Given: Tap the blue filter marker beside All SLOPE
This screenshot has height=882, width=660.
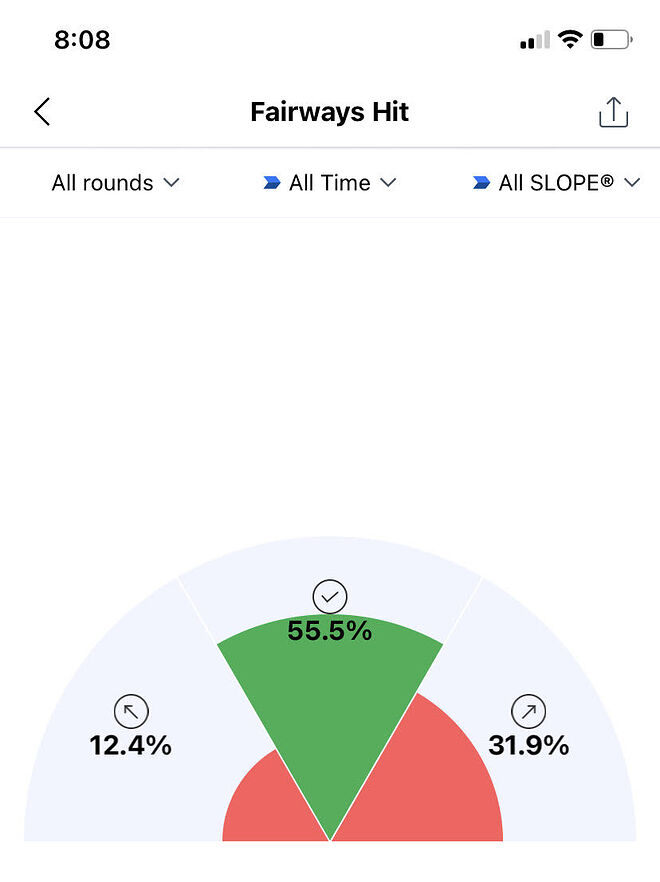Looking at the screenshot, I should pos(481,182).
